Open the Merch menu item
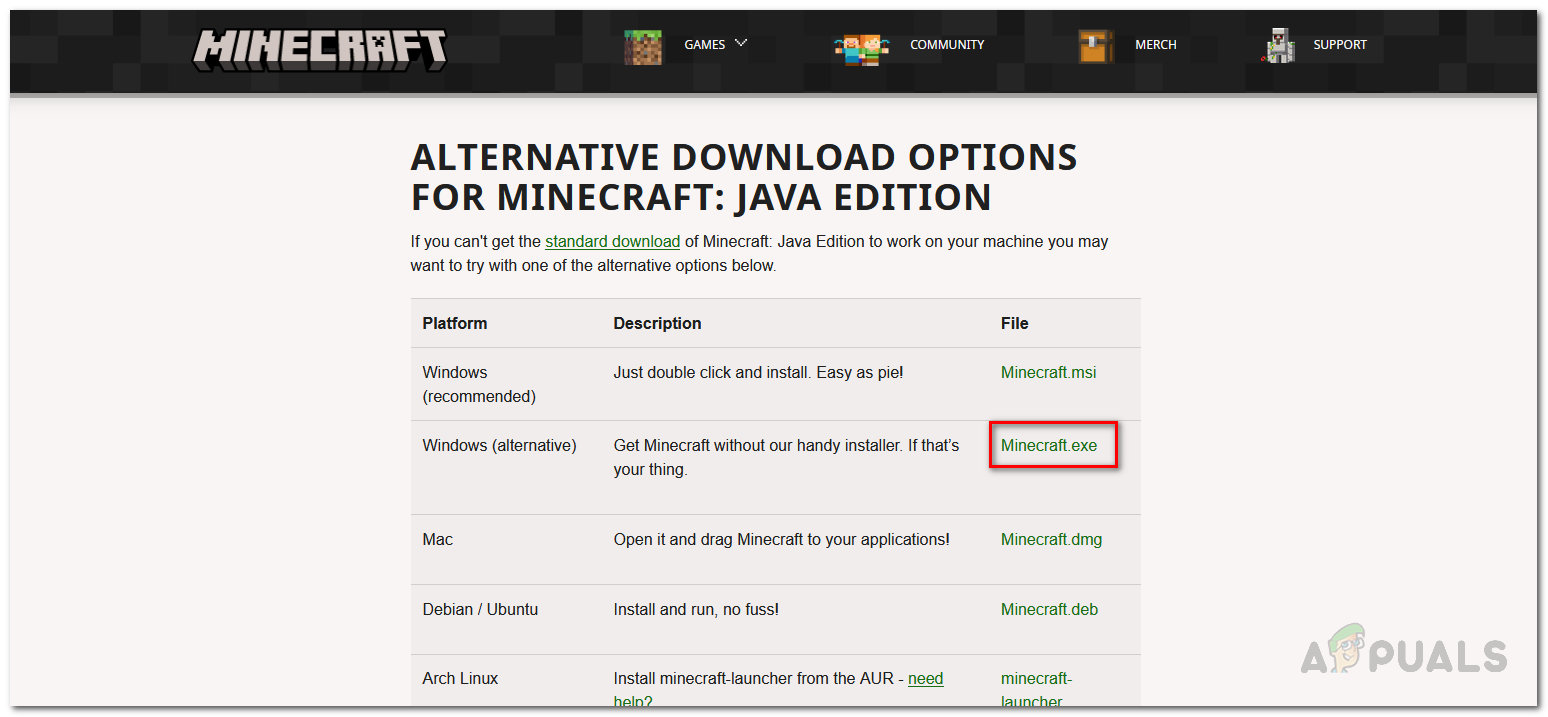This screenshot has height=717, width=1548. pyautogui.click(x=1155, y=44)
